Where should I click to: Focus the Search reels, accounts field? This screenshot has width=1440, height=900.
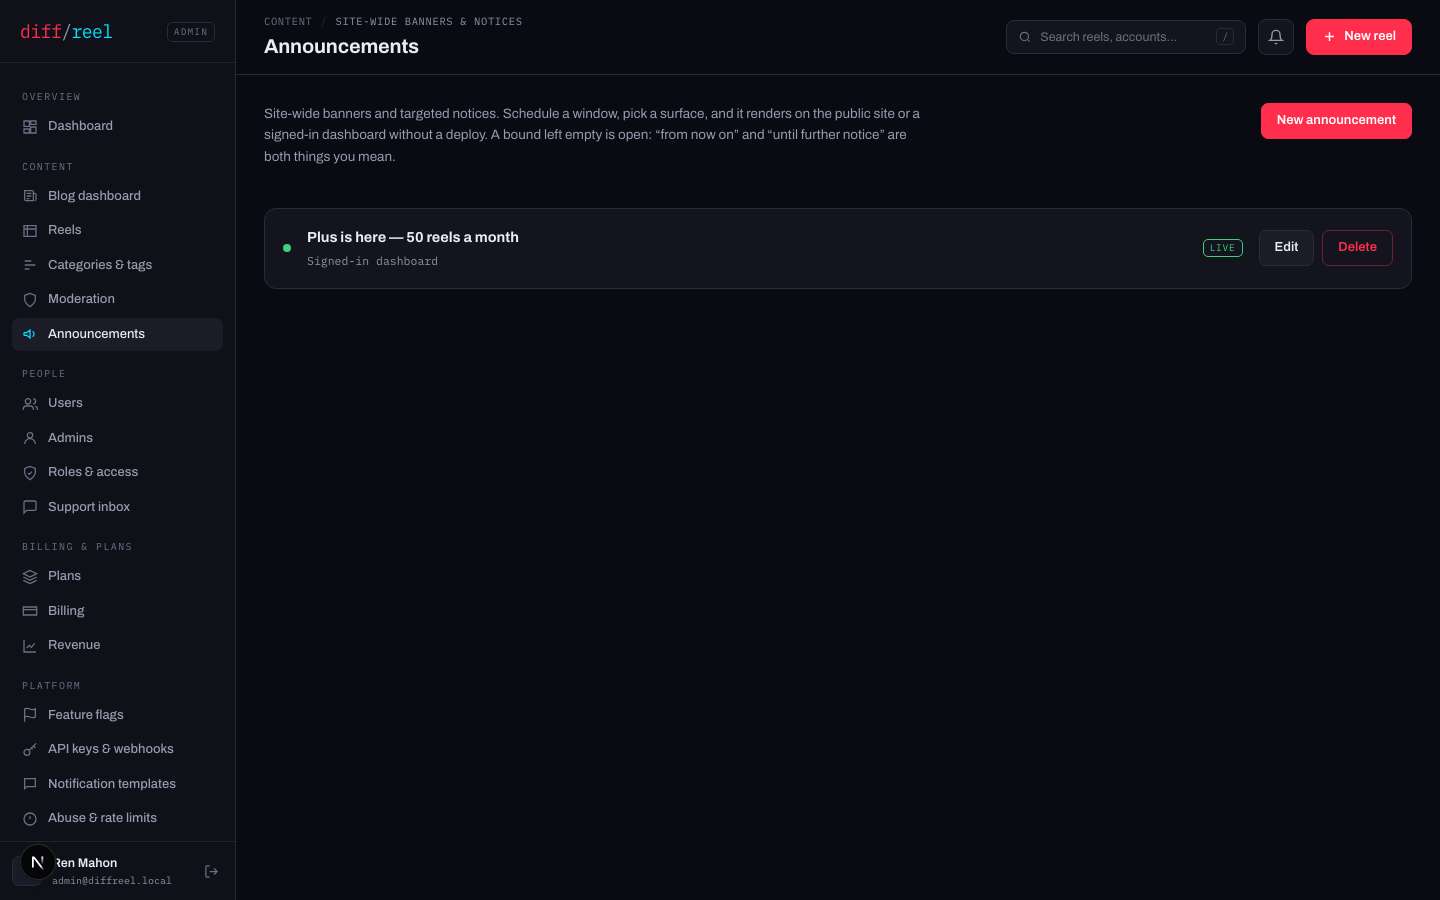pos(1126,37)
